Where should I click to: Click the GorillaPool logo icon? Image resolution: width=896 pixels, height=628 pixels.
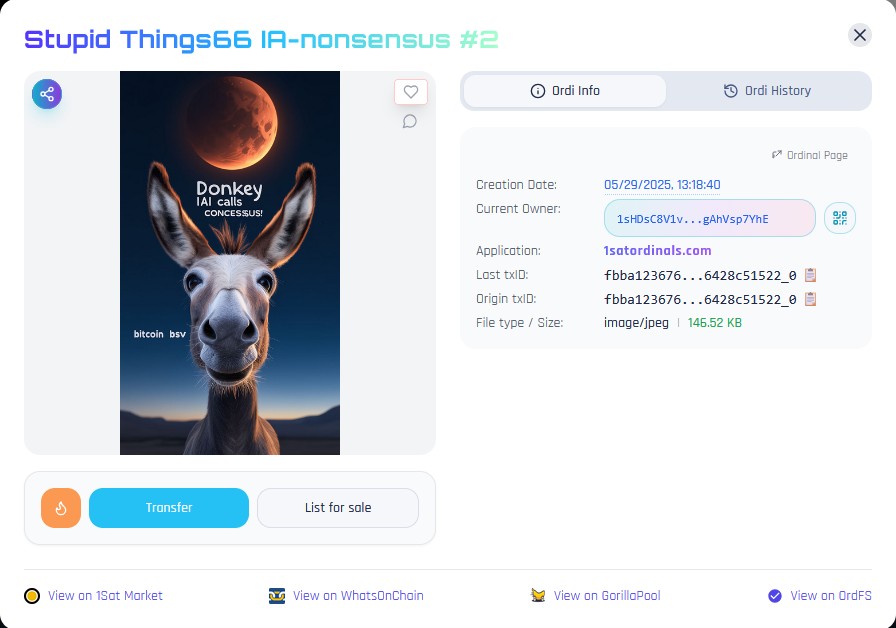point(538,595)
